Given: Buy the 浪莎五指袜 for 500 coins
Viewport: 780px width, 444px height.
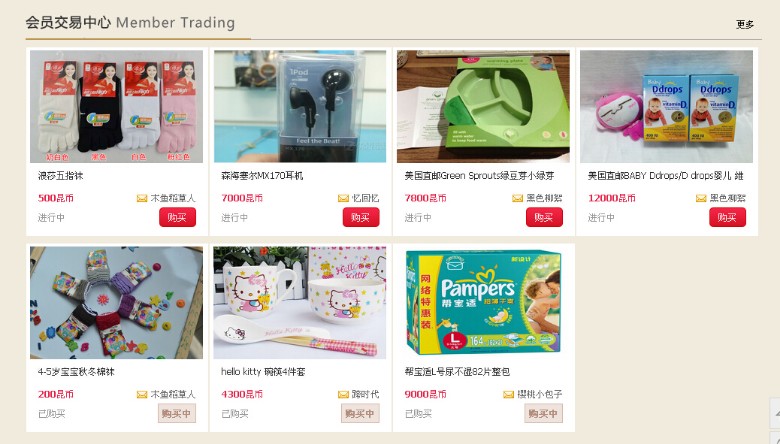Looking at the screenshot, I should [x=178, y=217].
